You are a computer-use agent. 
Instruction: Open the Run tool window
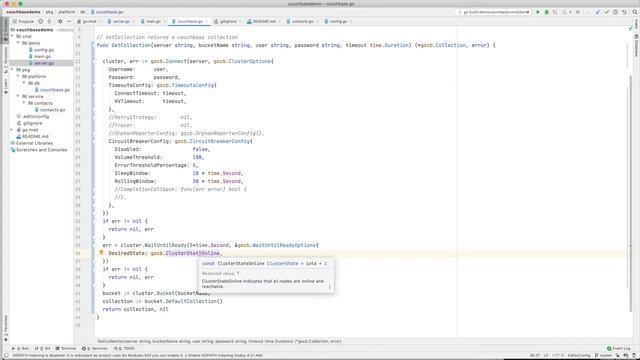click(20, 349)
